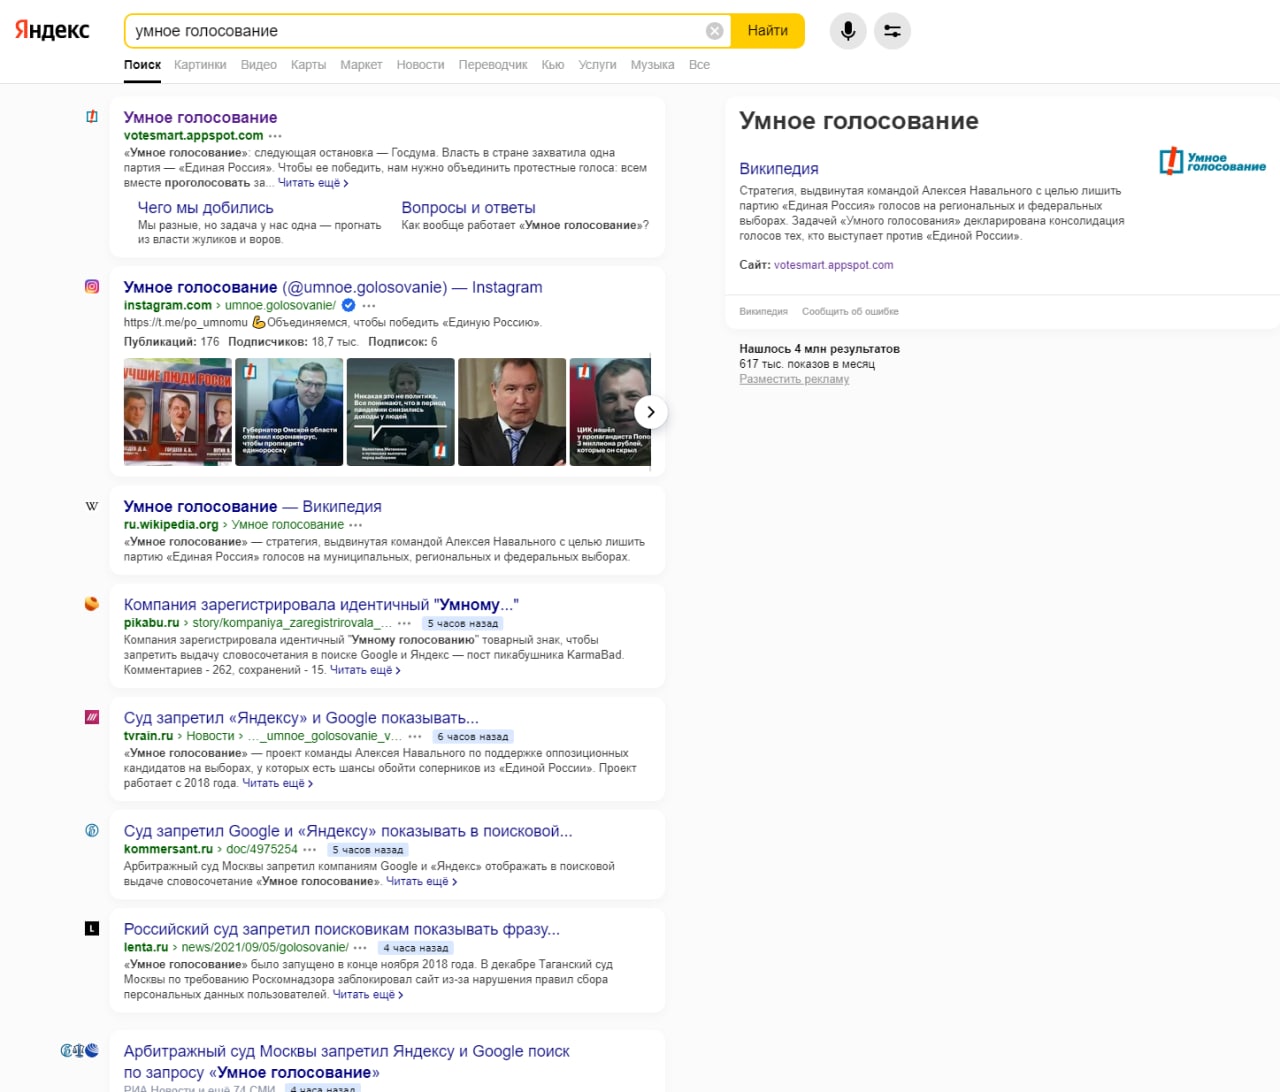1280x1092 pixels.
Task: Open the three-dot menu next to votesmart.appspot.com
Action: pos(275,136)
